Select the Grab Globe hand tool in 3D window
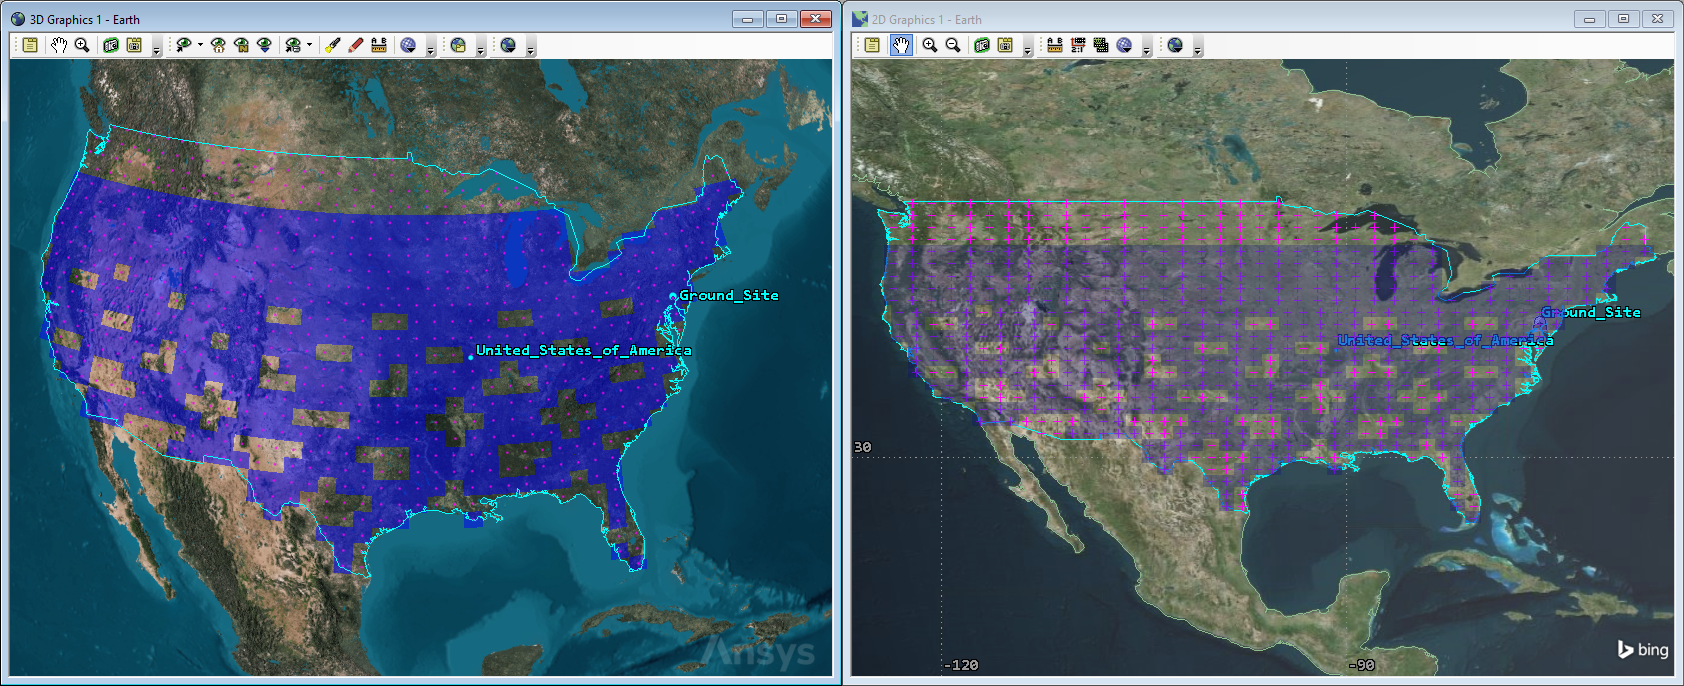 (59, 45)
